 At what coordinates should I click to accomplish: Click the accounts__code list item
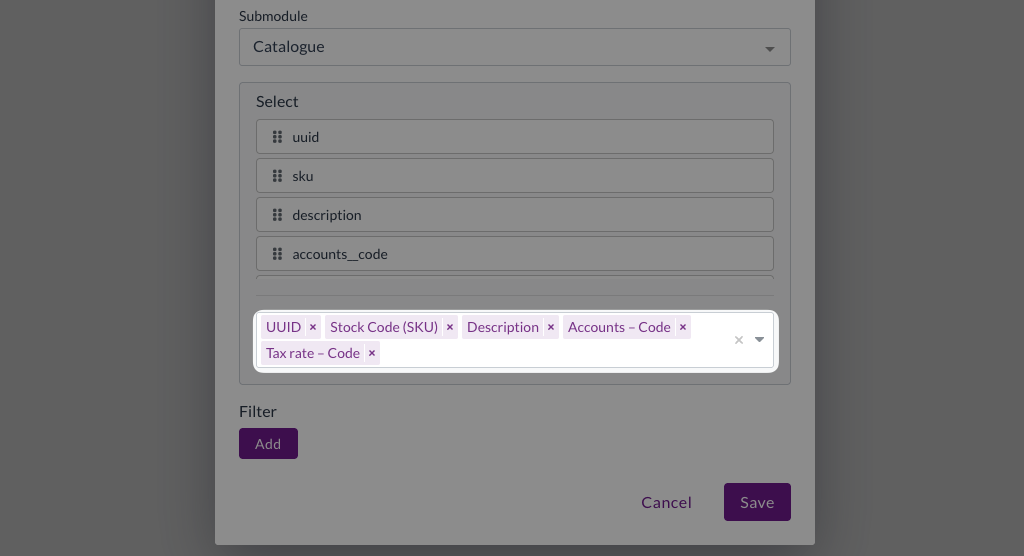[520, 254]
